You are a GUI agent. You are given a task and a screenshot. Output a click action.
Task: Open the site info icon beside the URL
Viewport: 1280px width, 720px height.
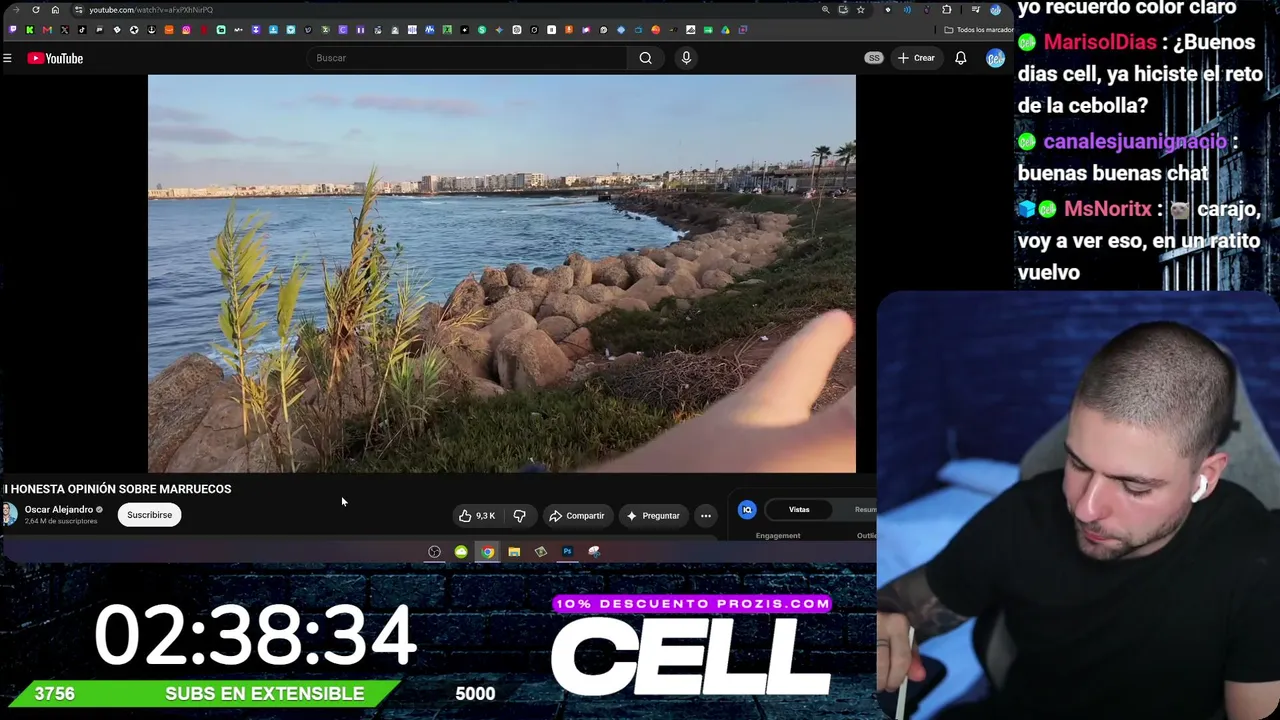click(78, 10)
